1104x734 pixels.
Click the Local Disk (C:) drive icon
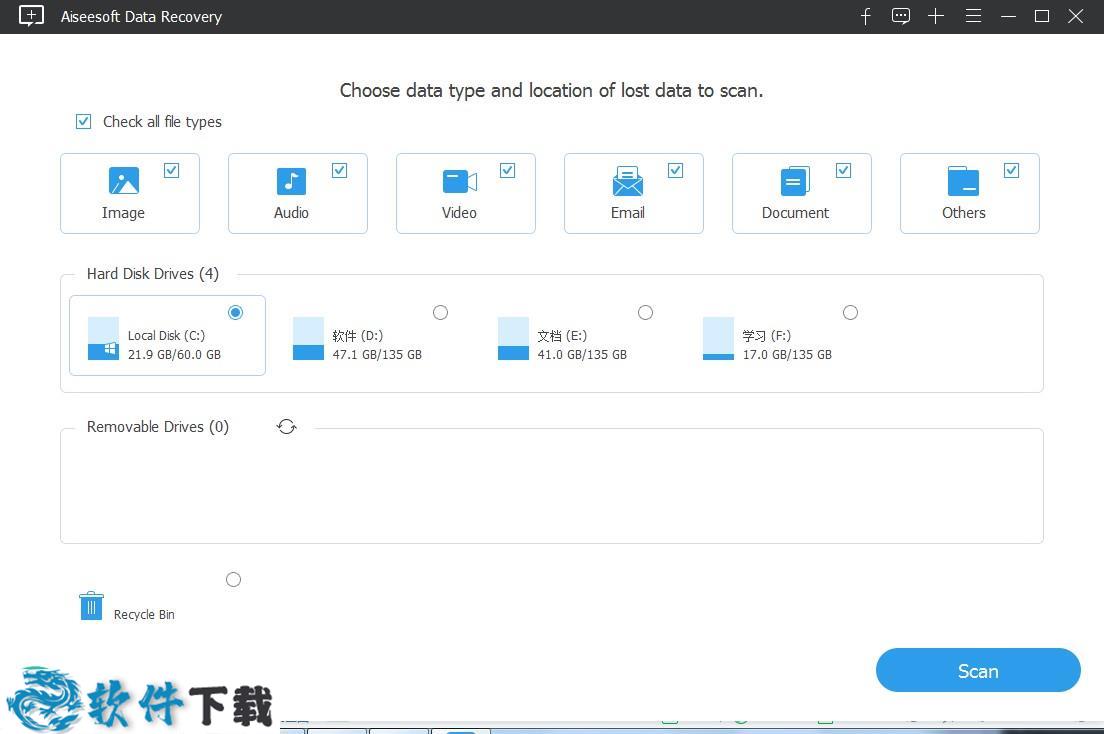[x=104, y=338]
